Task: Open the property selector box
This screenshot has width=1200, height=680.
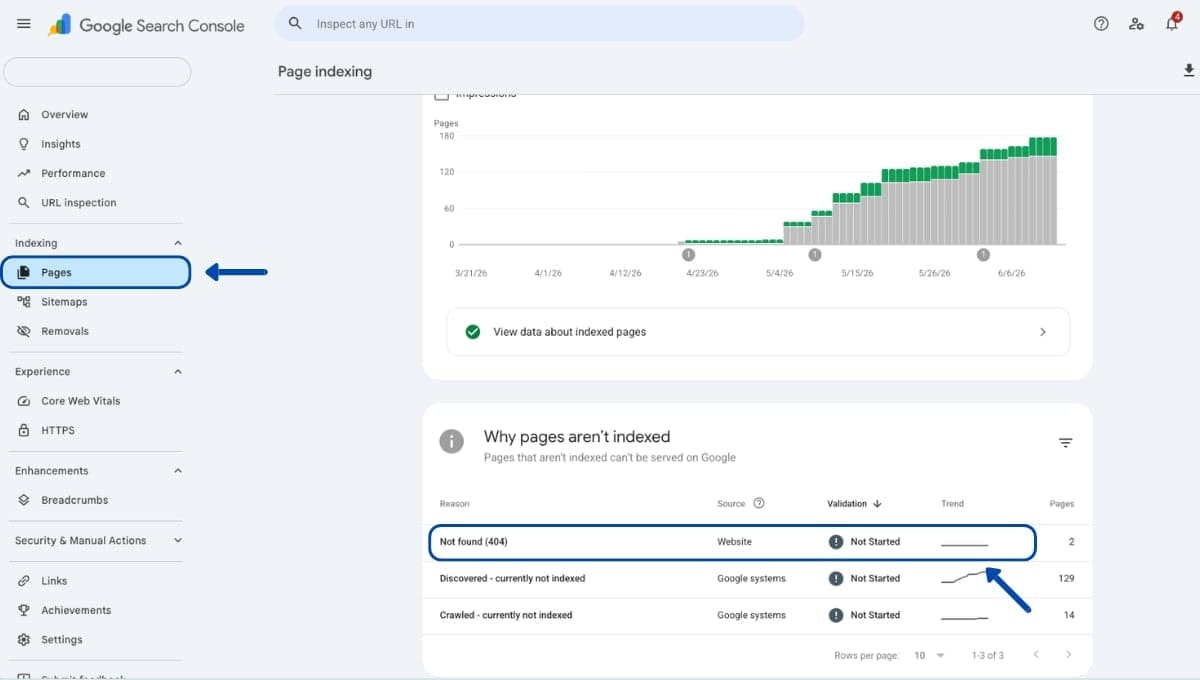Action: [x=97, y=72]
